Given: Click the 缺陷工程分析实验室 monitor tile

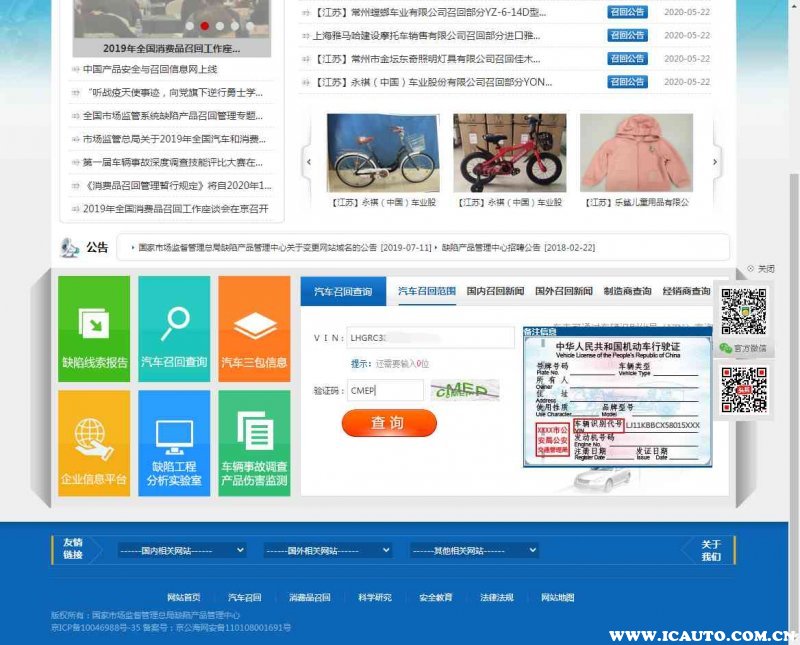Looking at the screenshot, I should pos(174,443).
